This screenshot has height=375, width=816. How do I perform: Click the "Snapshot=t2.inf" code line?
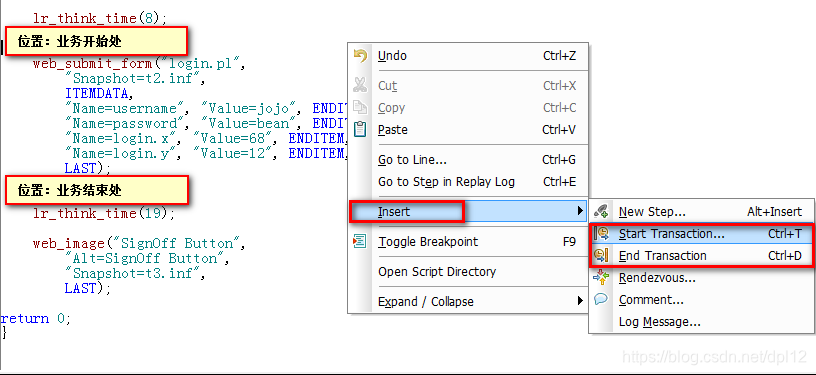[135, 79]
